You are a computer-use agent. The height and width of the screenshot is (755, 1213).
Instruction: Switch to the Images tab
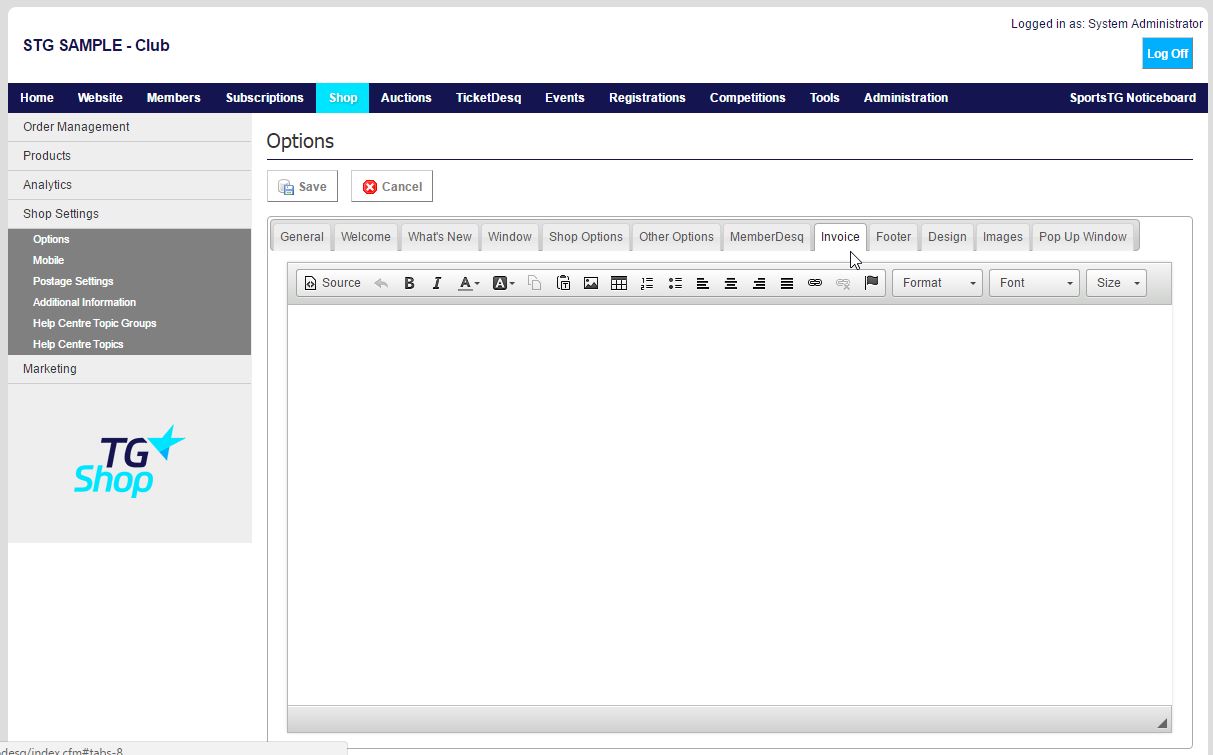click(x=1003, y=237)
